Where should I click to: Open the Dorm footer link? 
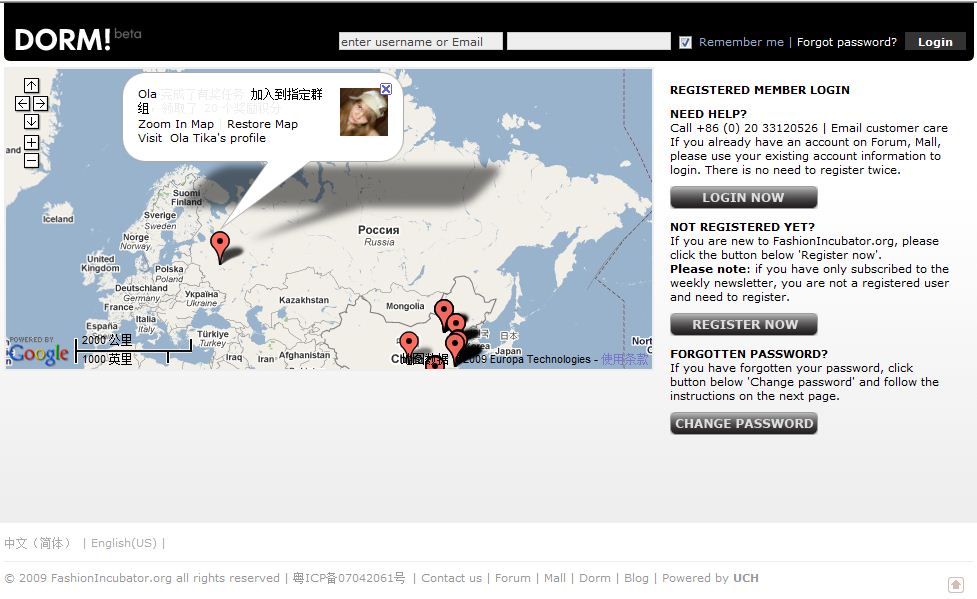[595, 578]
